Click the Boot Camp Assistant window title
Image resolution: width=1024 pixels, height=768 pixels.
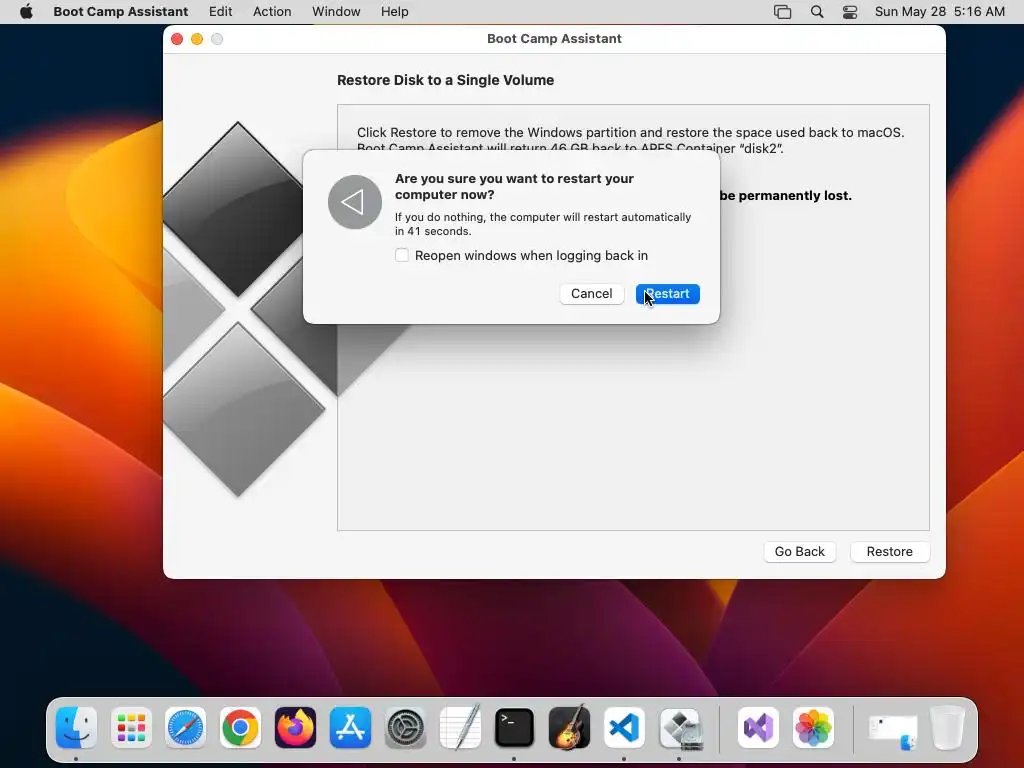(554, 39)
